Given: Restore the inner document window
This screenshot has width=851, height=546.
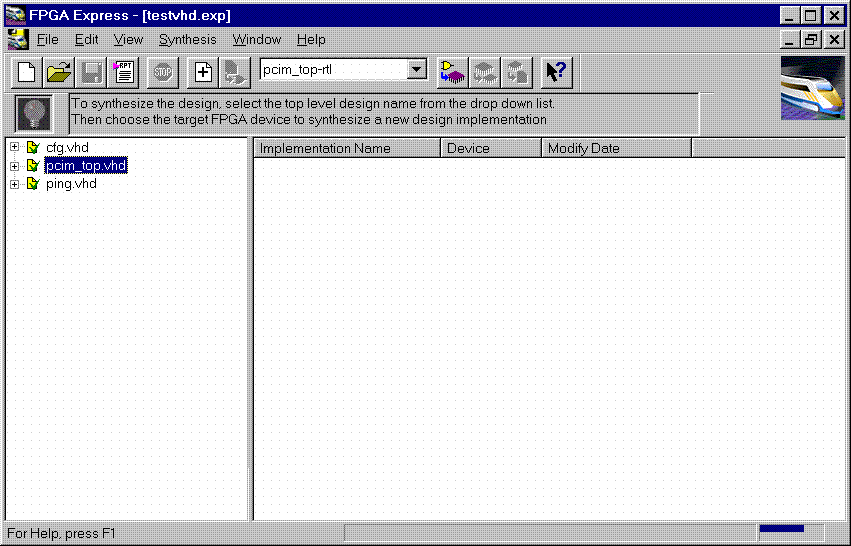Looking at the screenshot, I should pyautogui.click(x=811, y=40).
